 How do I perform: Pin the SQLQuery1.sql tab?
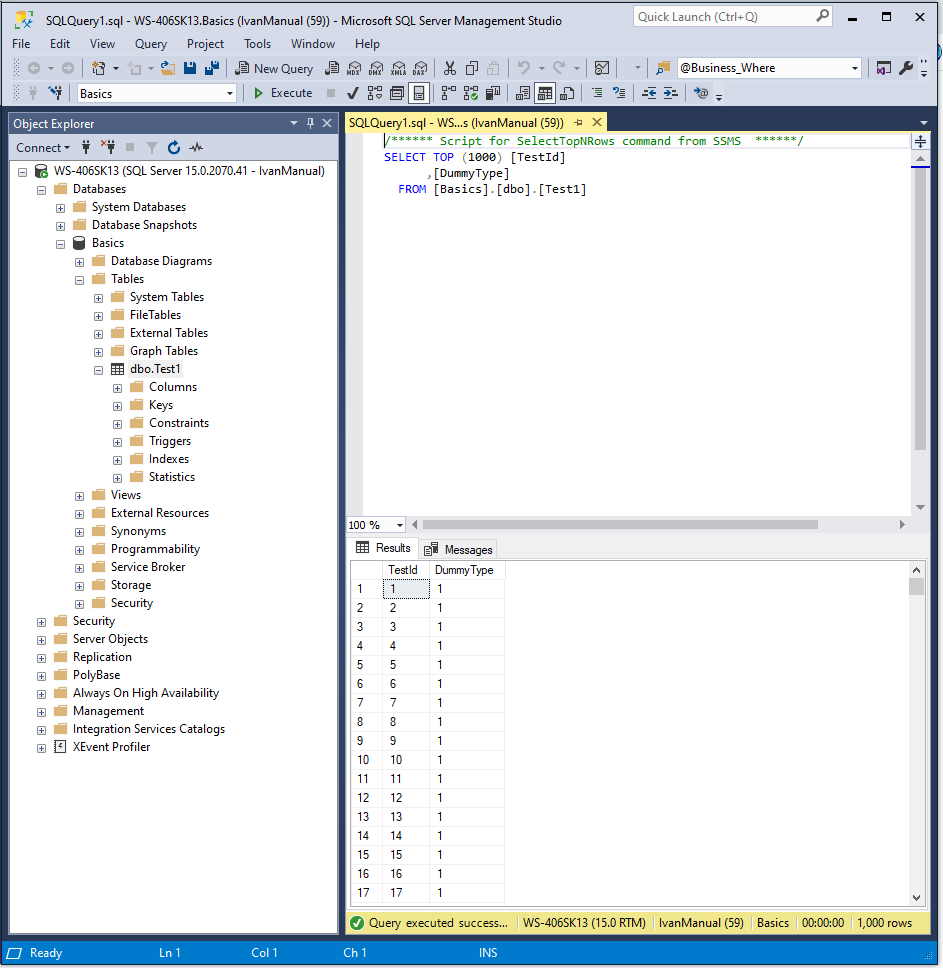tap(578, 122)
